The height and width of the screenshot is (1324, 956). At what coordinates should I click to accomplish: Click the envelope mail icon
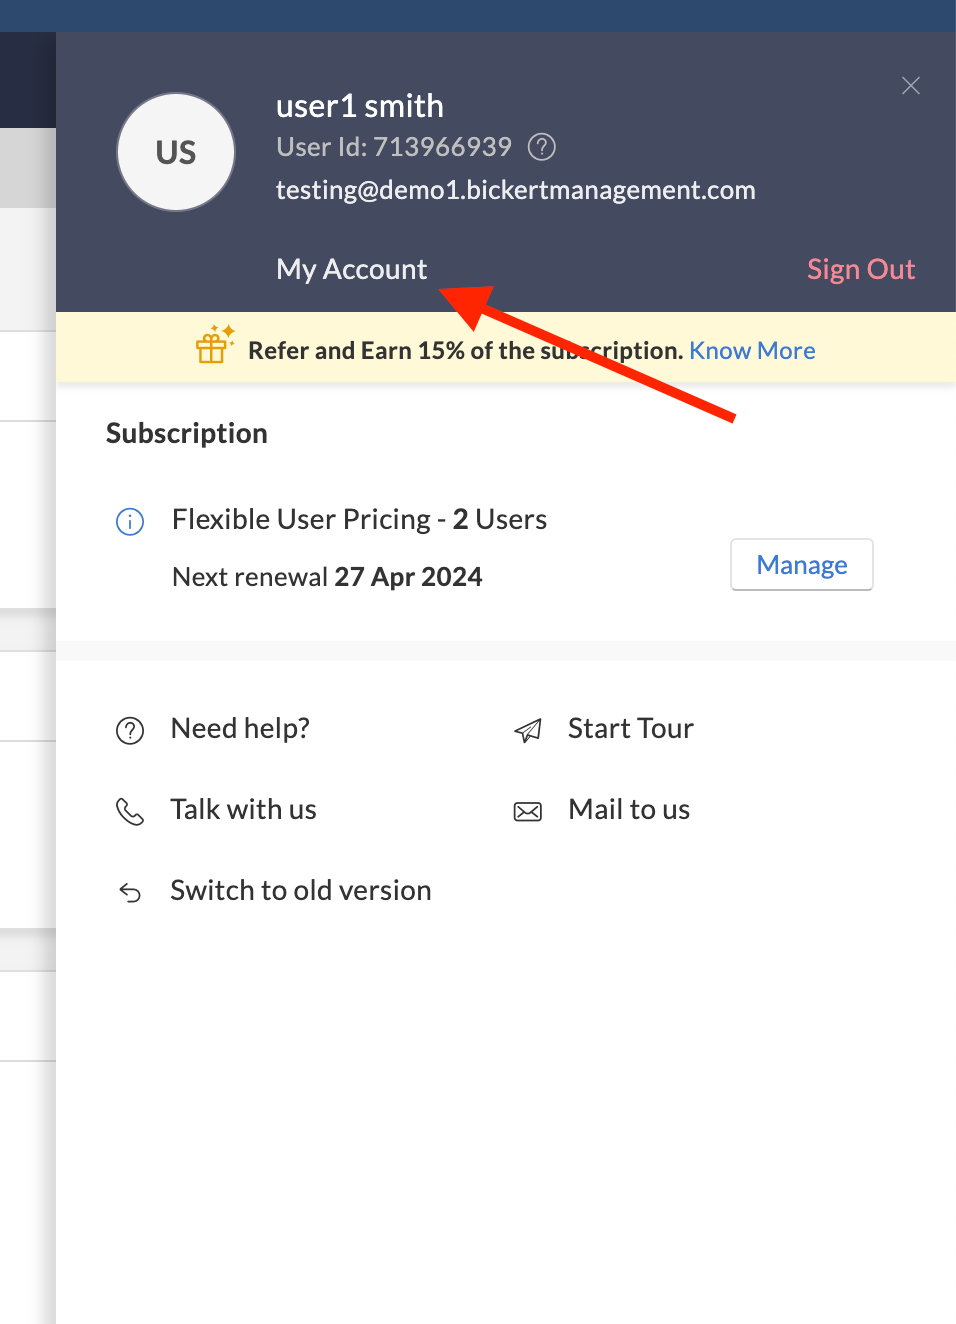(x=528, y=812)
